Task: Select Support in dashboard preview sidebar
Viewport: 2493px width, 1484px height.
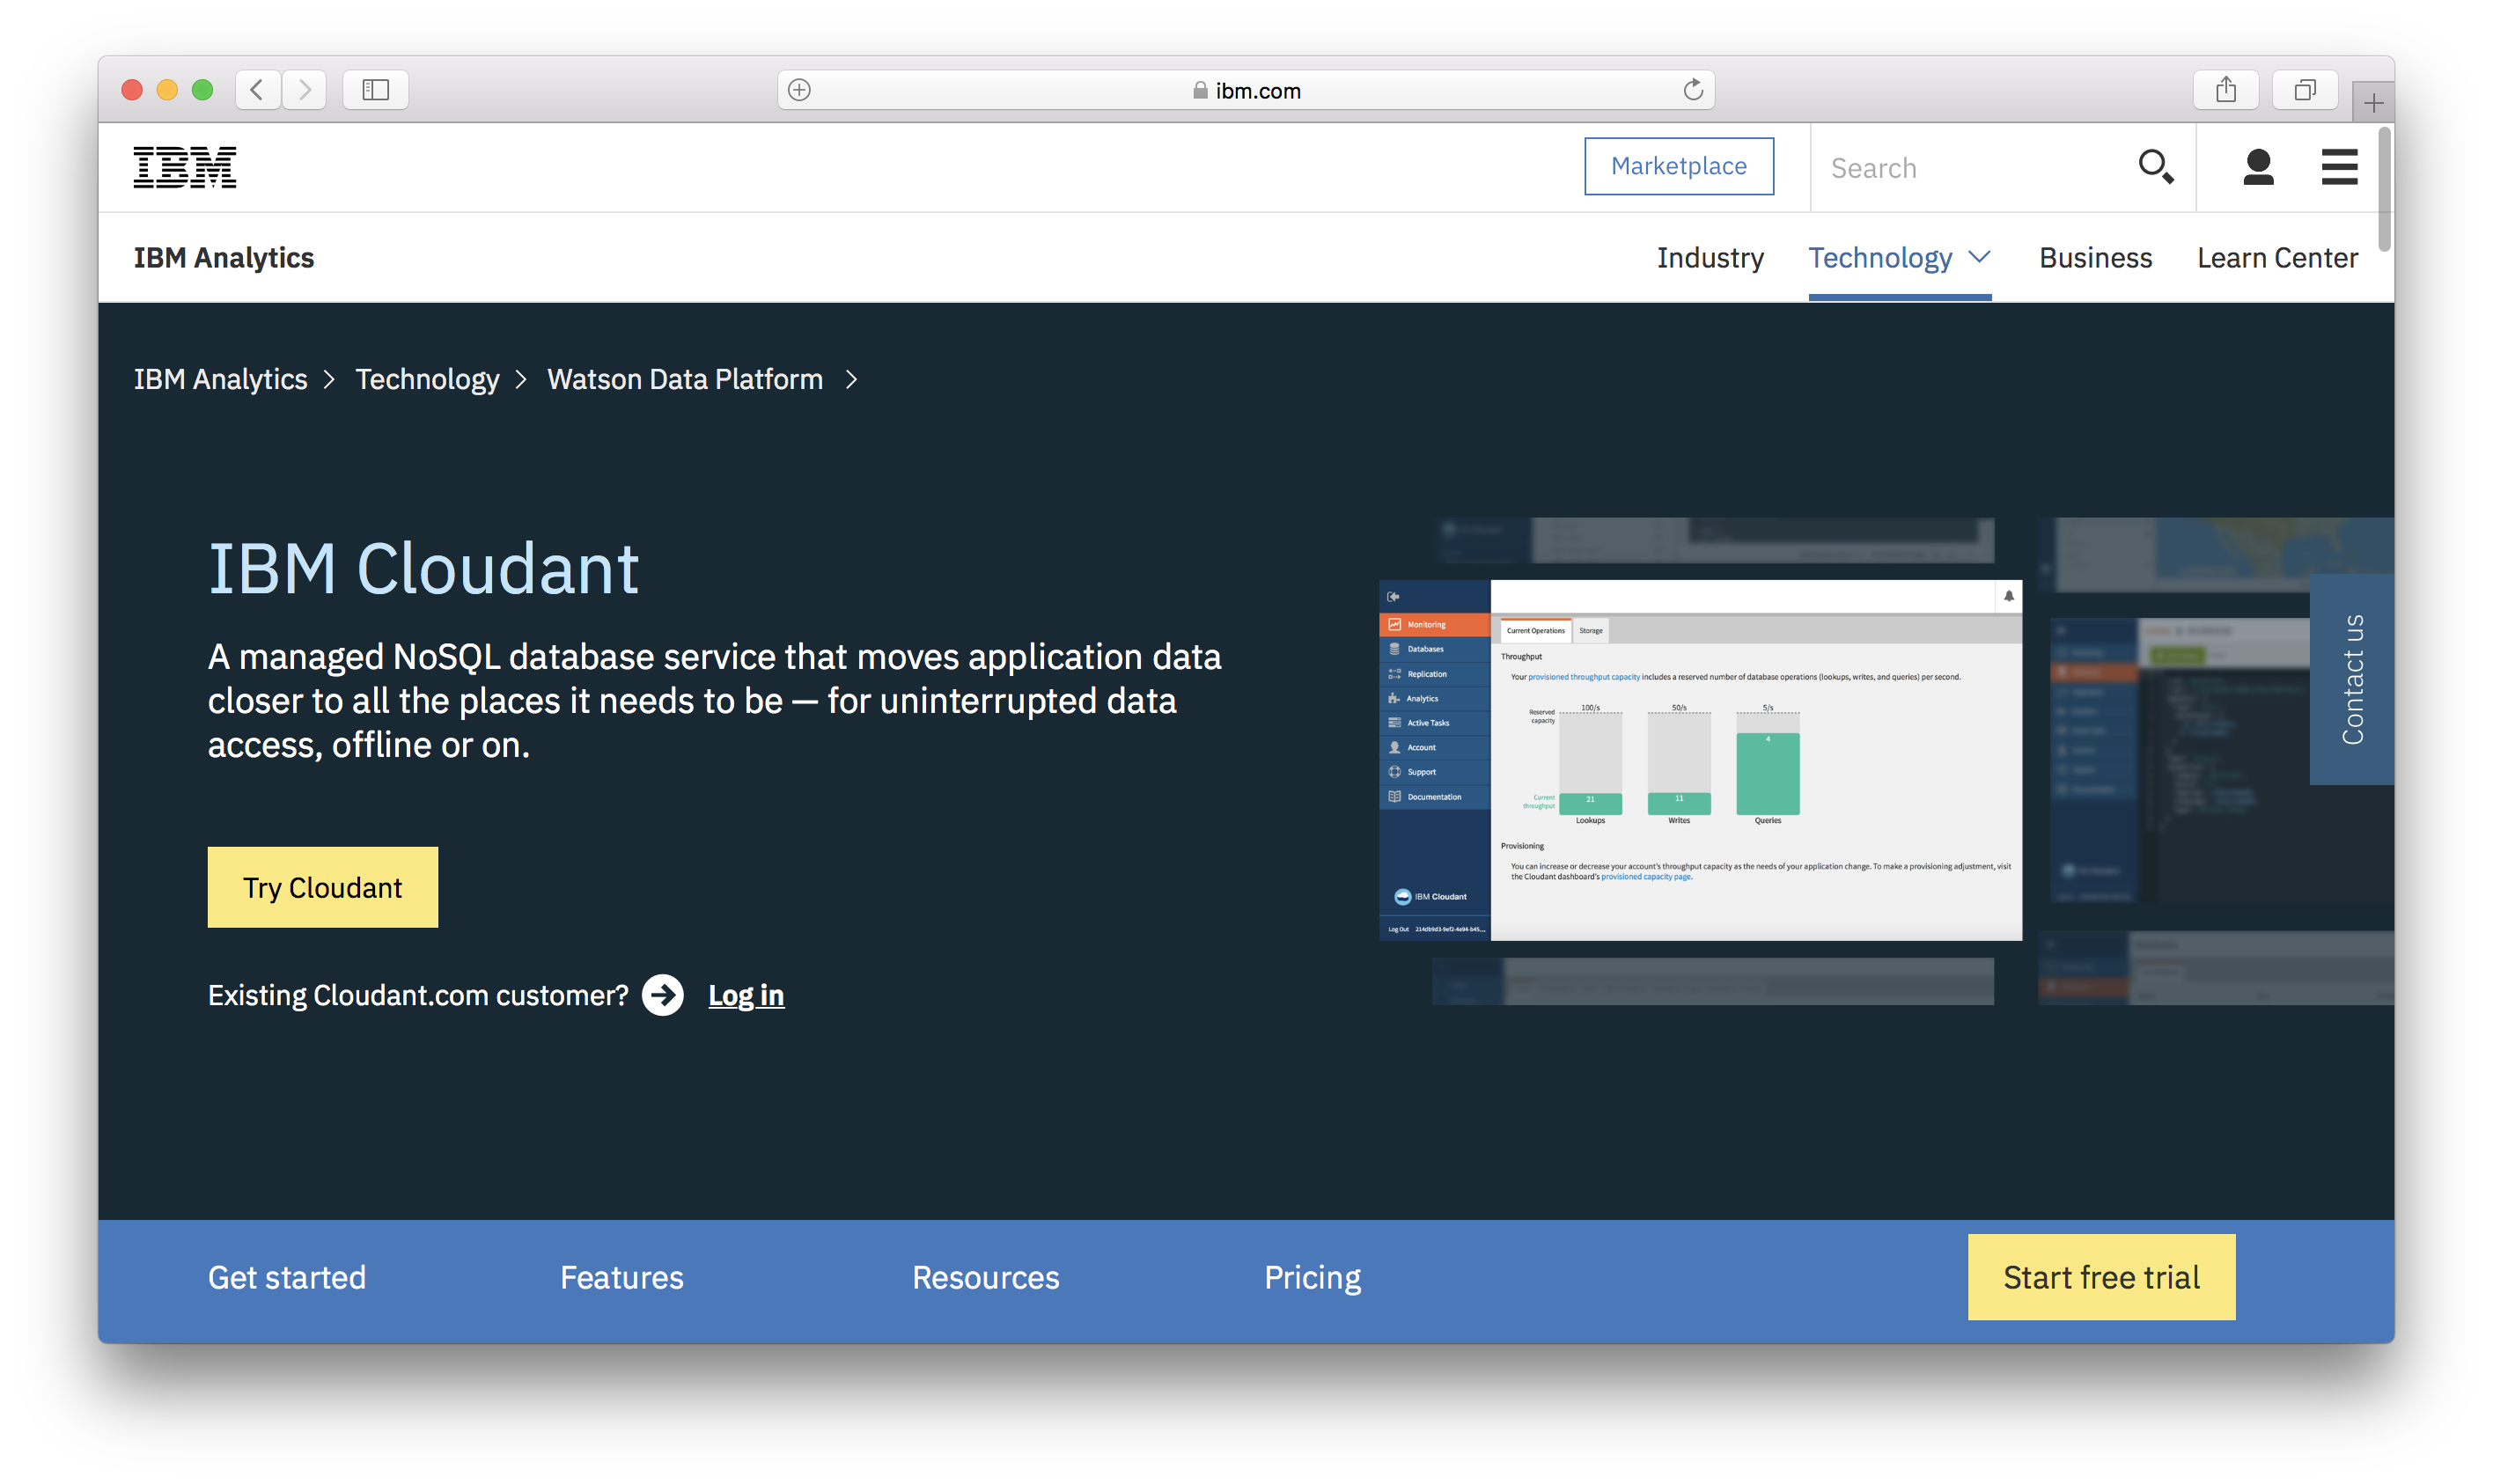Action: click(x=1434, y=772)
